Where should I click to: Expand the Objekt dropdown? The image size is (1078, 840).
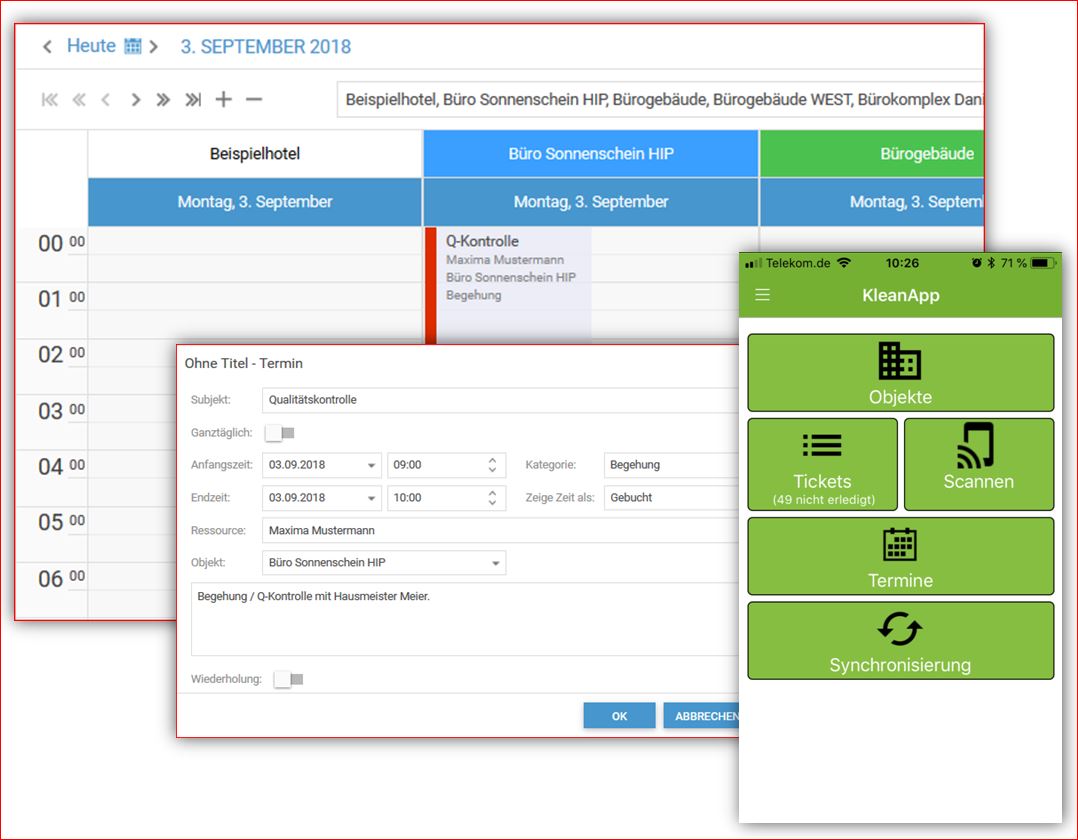pos(496,563)
